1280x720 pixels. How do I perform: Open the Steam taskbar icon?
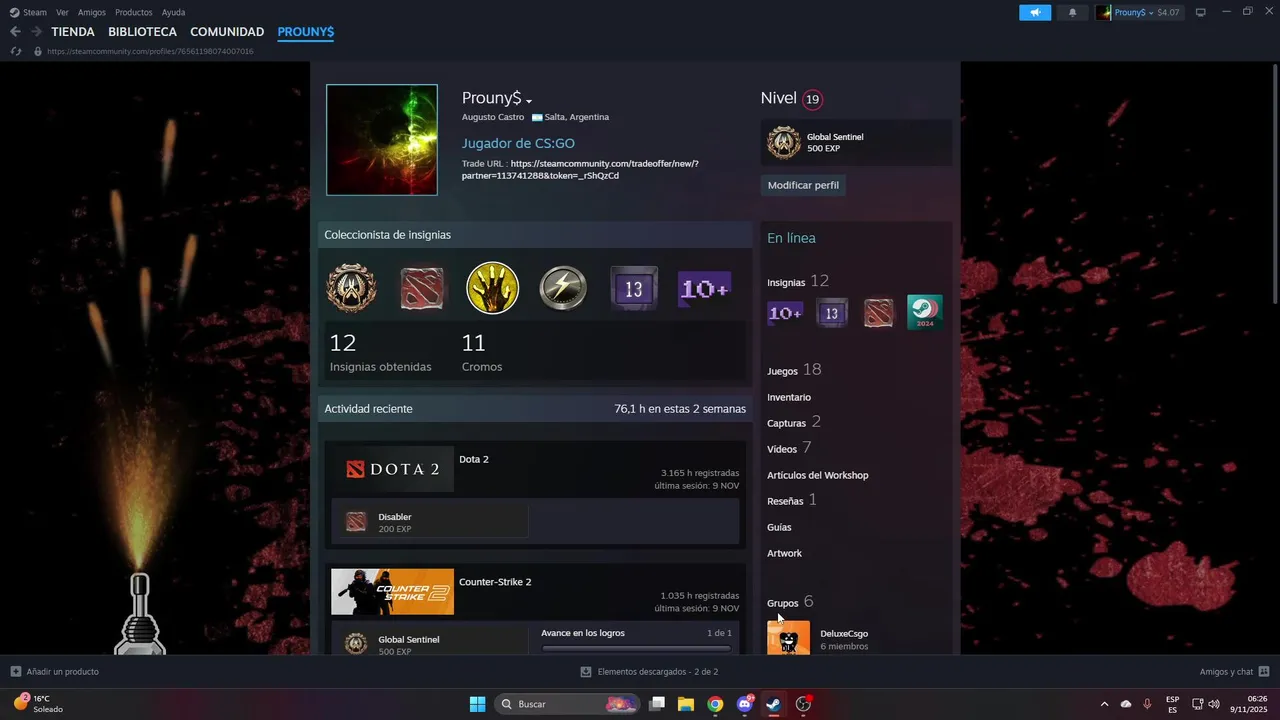click(774, 704)
